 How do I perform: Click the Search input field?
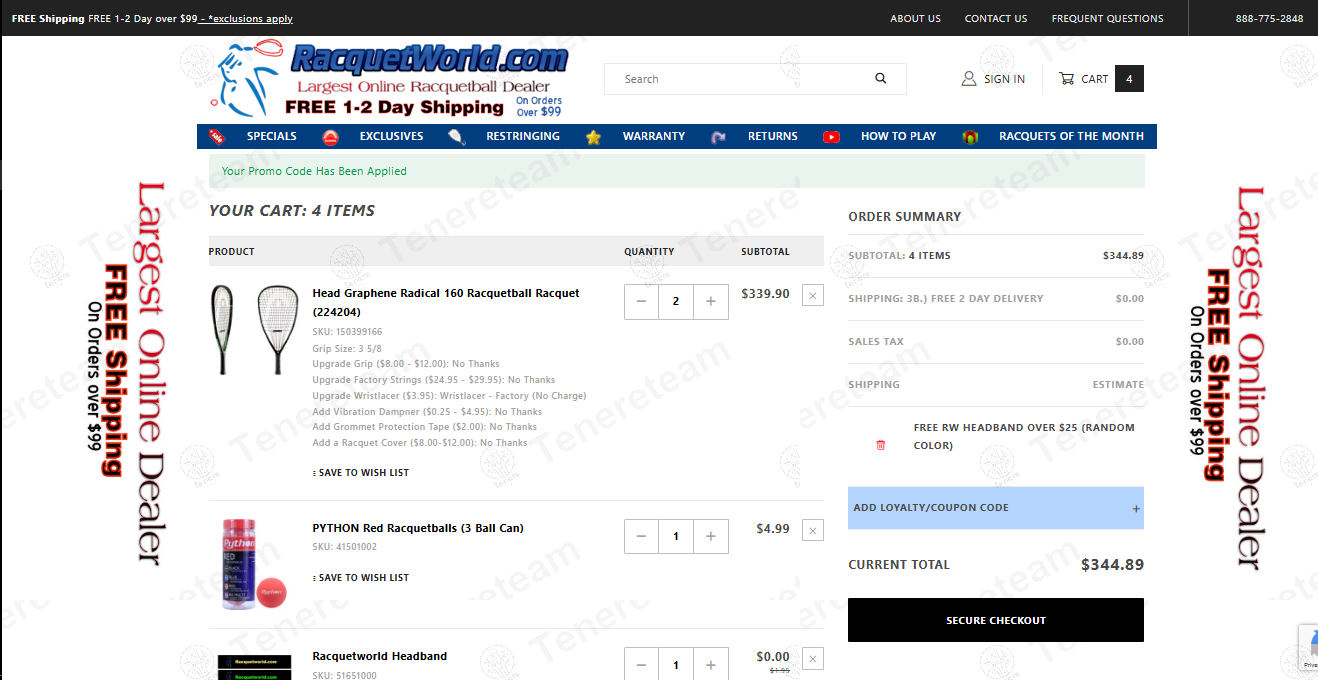click(x=740, y=79)
